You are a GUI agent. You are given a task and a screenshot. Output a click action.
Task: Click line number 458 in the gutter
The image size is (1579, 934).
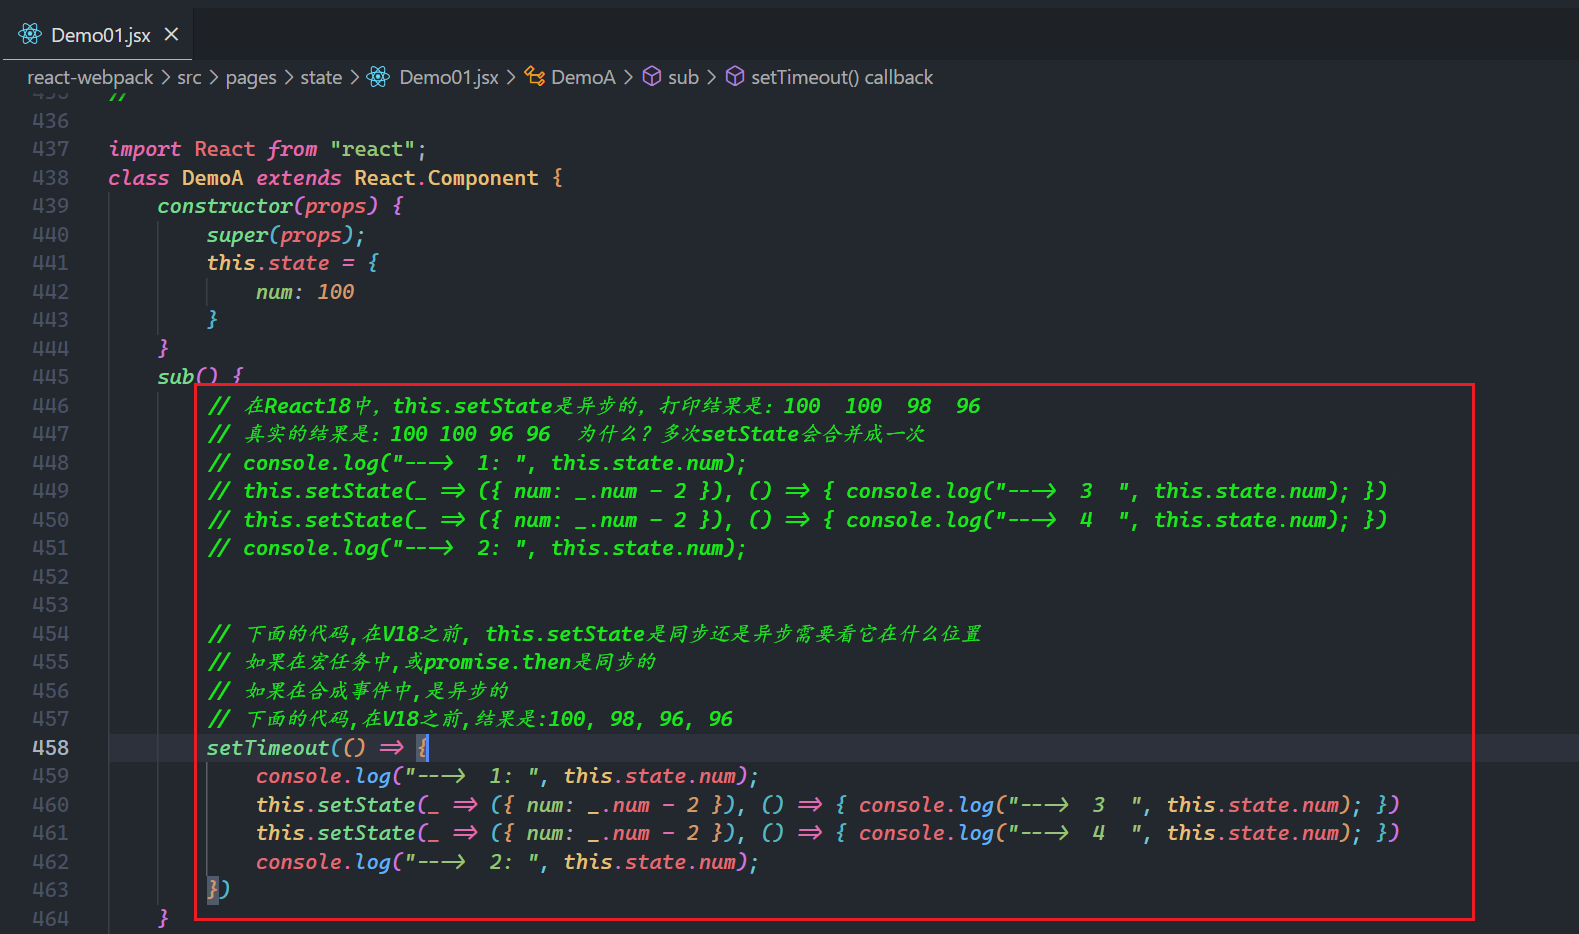click(50, 748)
